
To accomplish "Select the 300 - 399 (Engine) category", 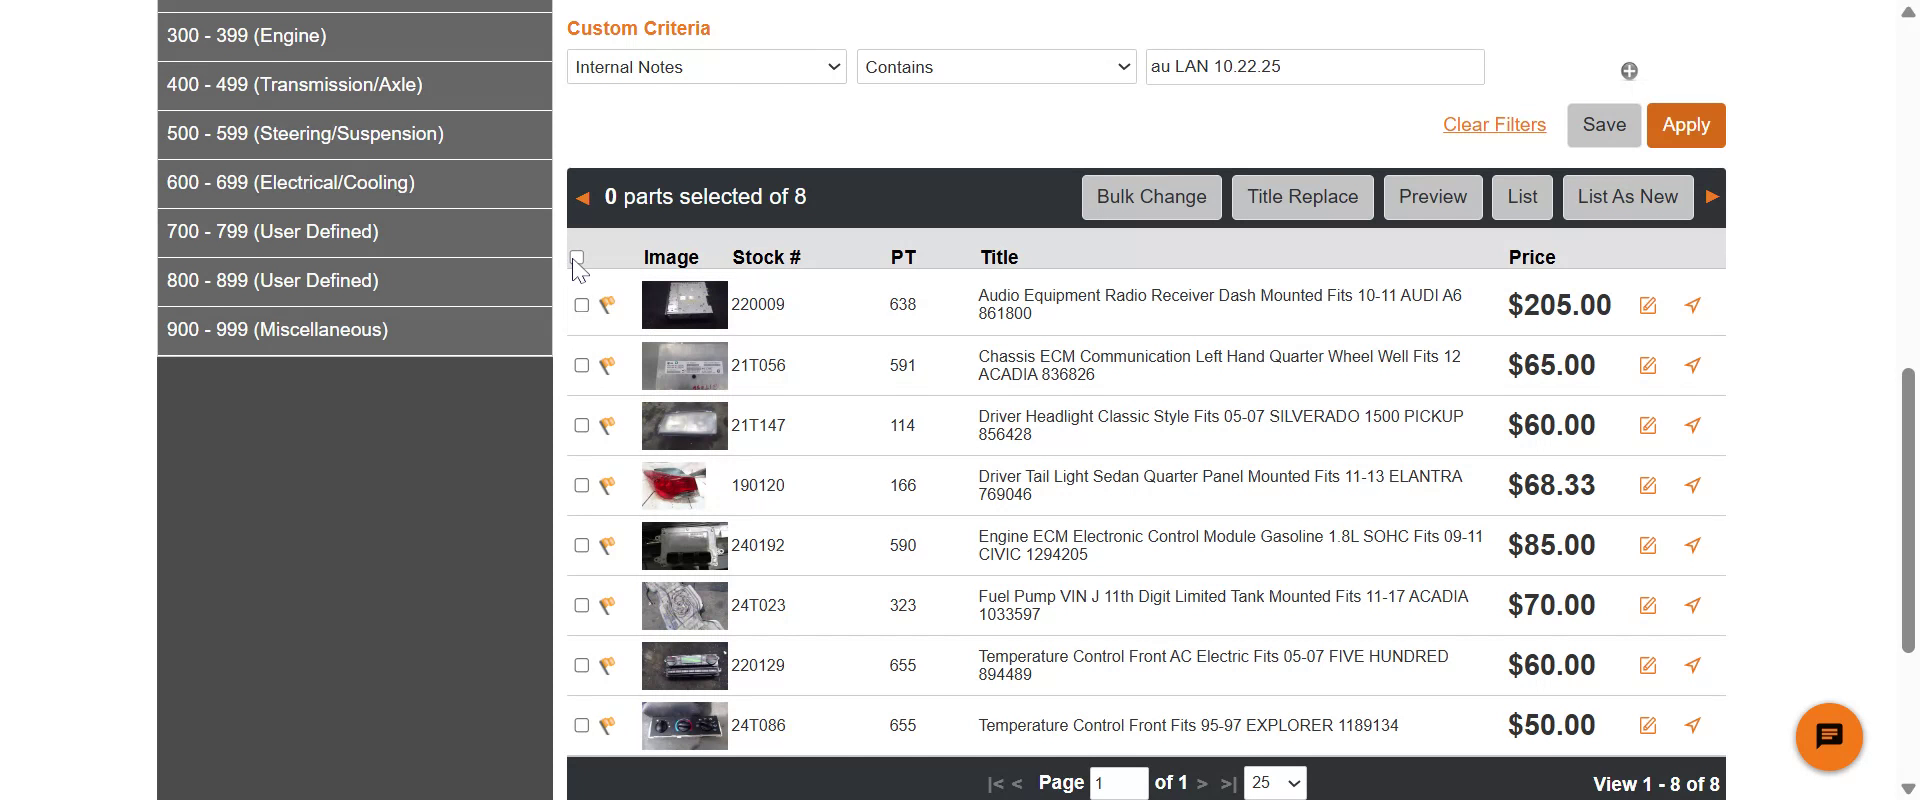I will tap(355, 36).
